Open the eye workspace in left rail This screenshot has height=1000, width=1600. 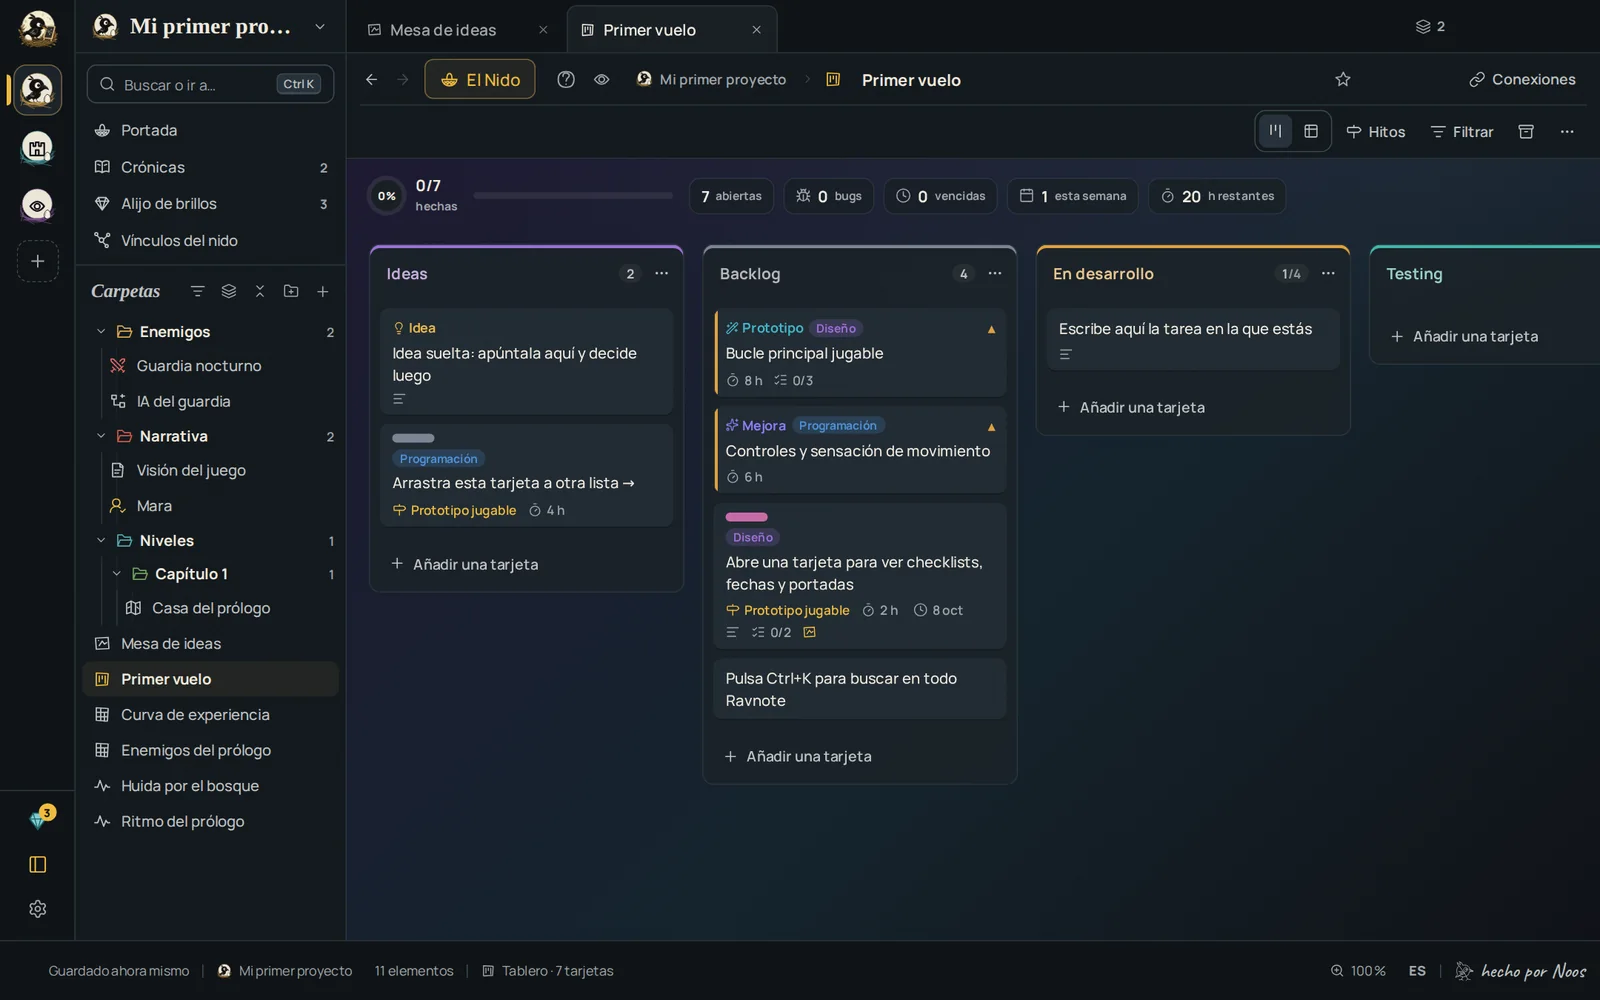[x=37, y=205]
